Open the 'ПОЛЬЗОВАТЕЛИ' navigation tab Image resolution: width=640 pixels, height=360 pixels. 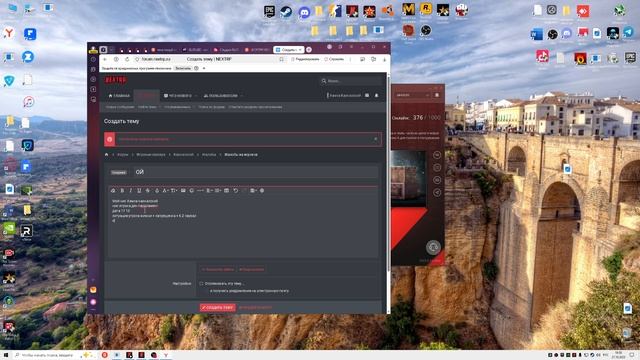click(x=221, y=96)
